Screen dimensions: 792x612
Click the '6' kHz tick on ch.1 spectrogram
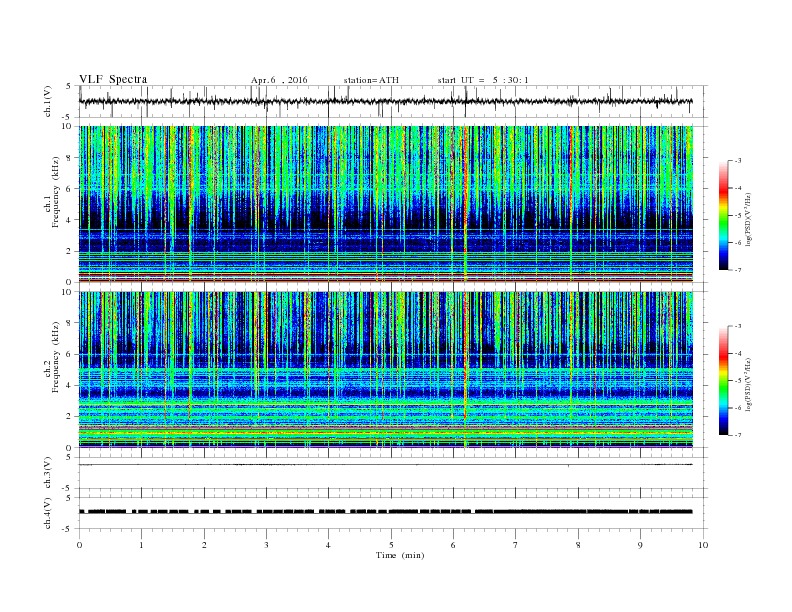tap(69, 189)
